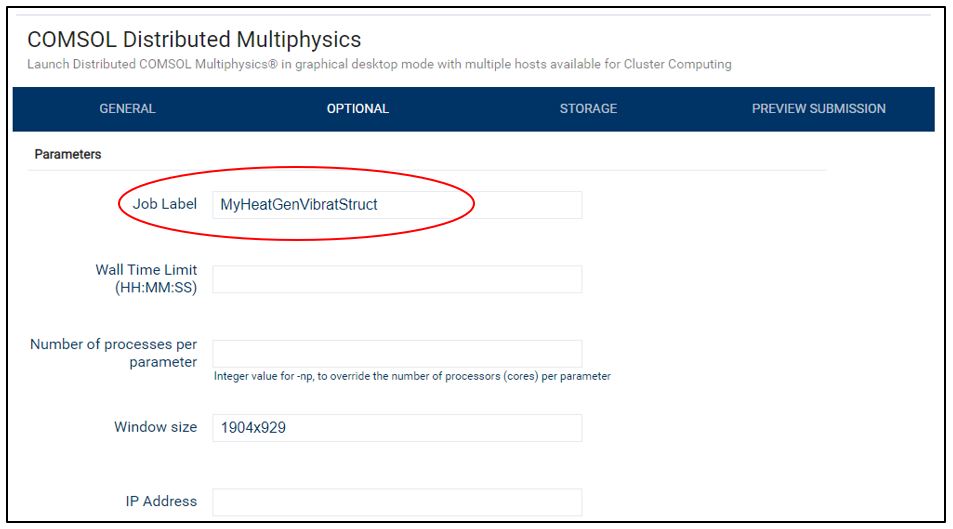This screenshot has height=529, width=953.
Task: Click the Job Label input field
Action: (x=397, y=205)
